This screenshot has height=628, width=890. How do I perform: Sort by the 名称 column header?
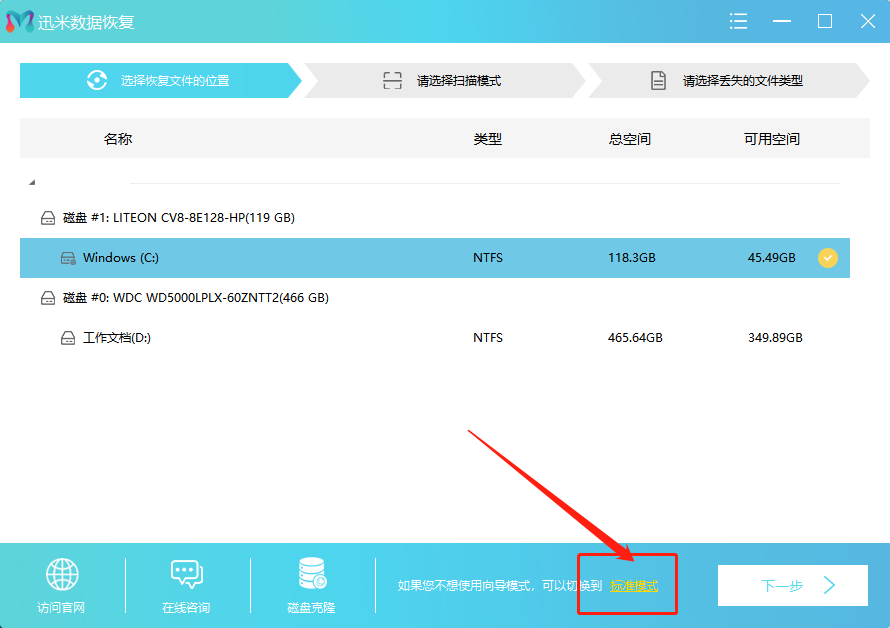click(x=118, y=139)
